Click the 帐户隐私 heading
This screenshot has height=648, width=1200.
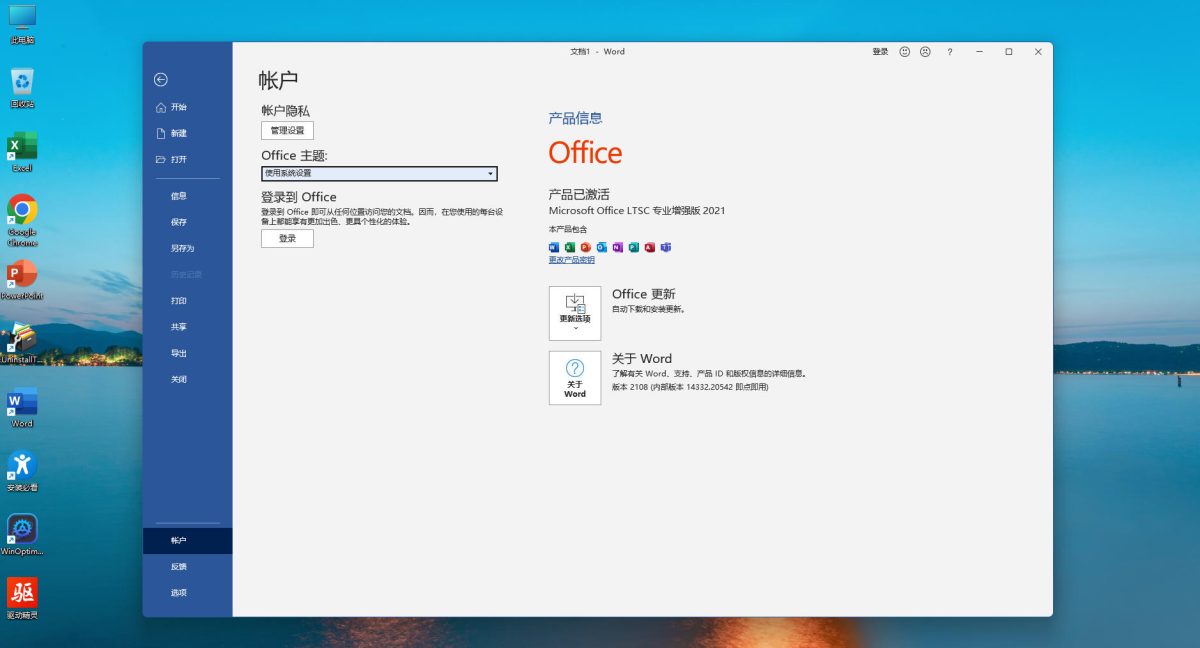(286, 110)
